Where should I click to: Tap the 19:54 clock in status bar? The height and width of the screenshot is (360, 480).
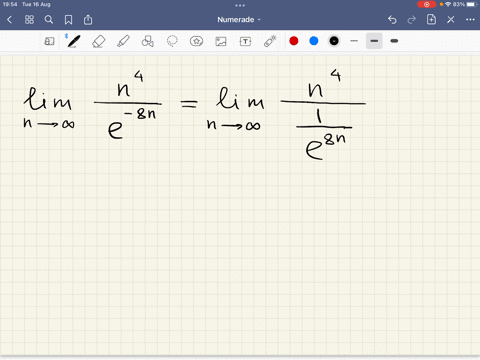coord(10,4)
